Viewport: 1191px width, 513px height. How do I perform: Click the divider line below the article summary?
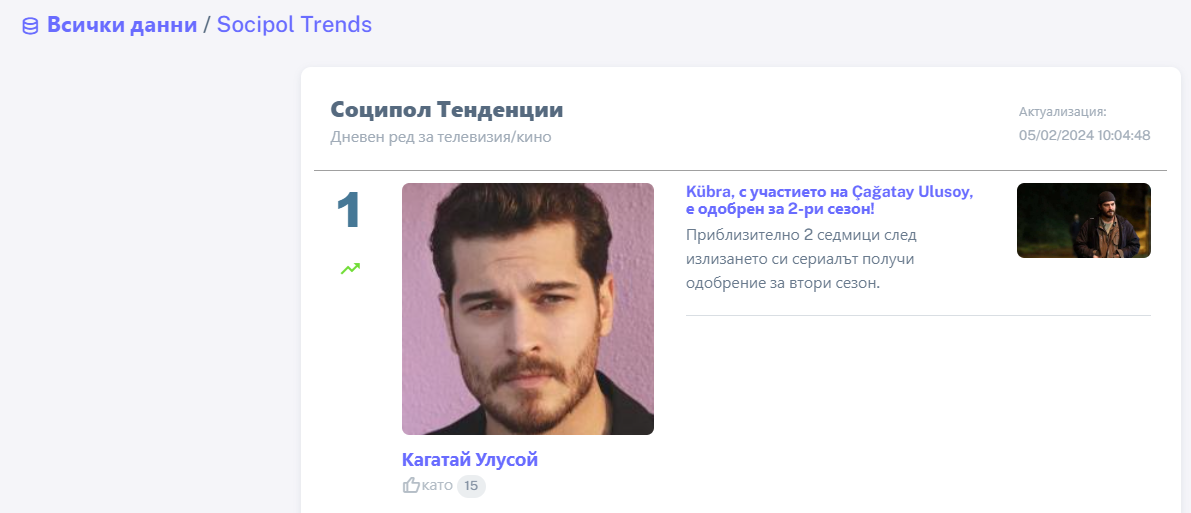[918, 315]
